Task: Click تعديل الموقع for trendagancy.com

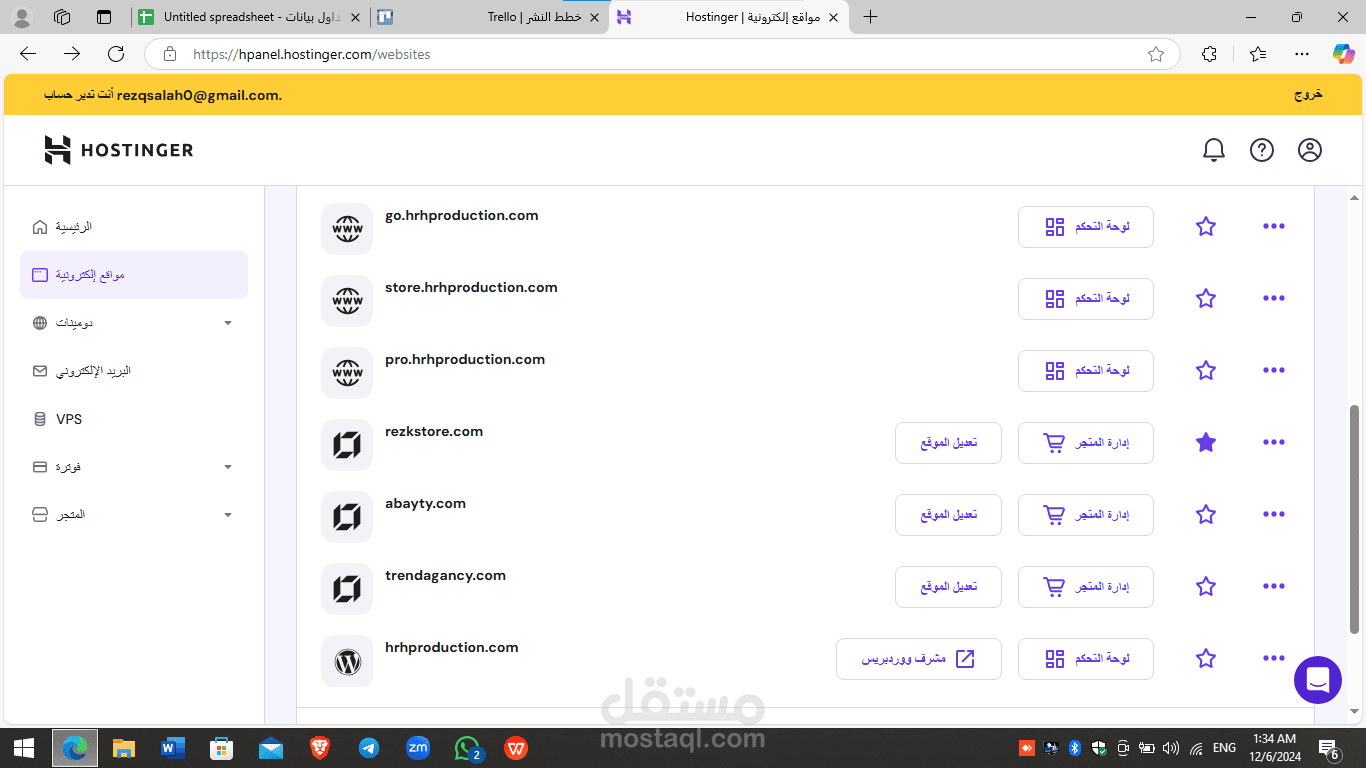Action: pos(948,587)
